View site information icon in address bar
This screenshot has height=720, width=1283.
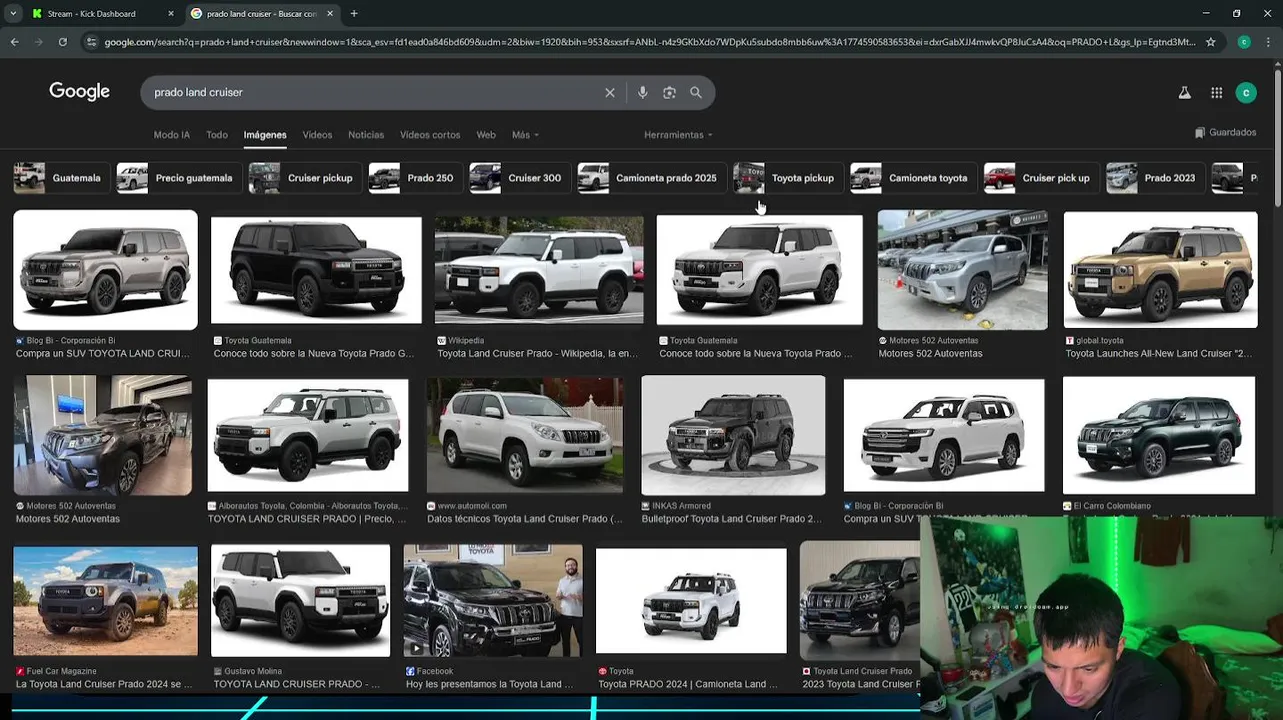91,42
